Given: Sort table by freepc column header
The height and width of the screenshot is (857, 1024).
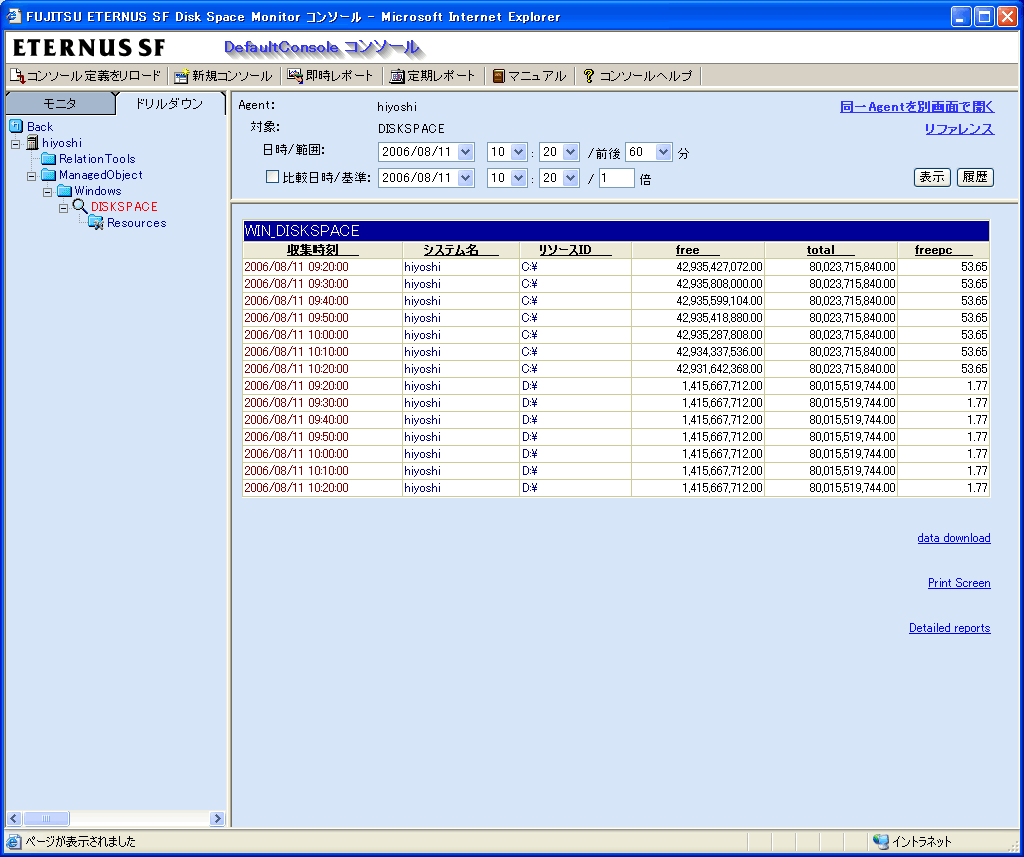Looking at the screenshot, I should (943, 250).
